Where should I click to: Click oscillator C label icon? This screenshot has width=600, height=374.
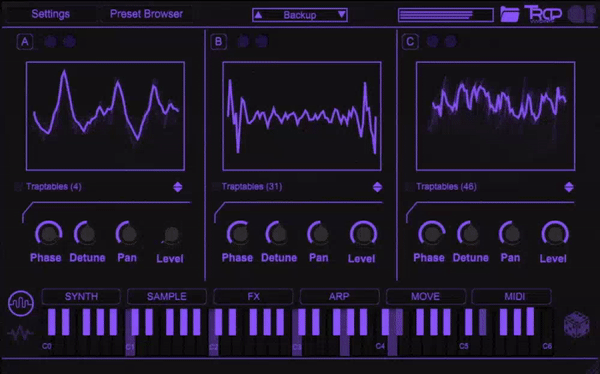410,42
